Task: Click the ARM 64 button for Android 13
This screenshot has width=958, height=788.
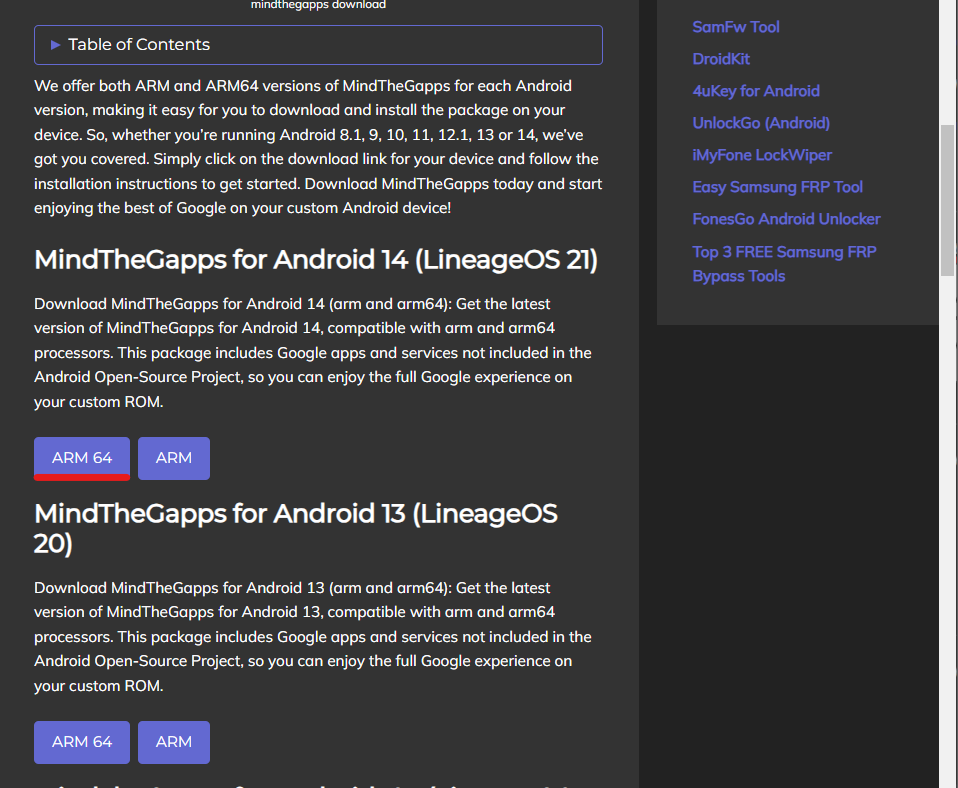Action: tap(82, 742)
